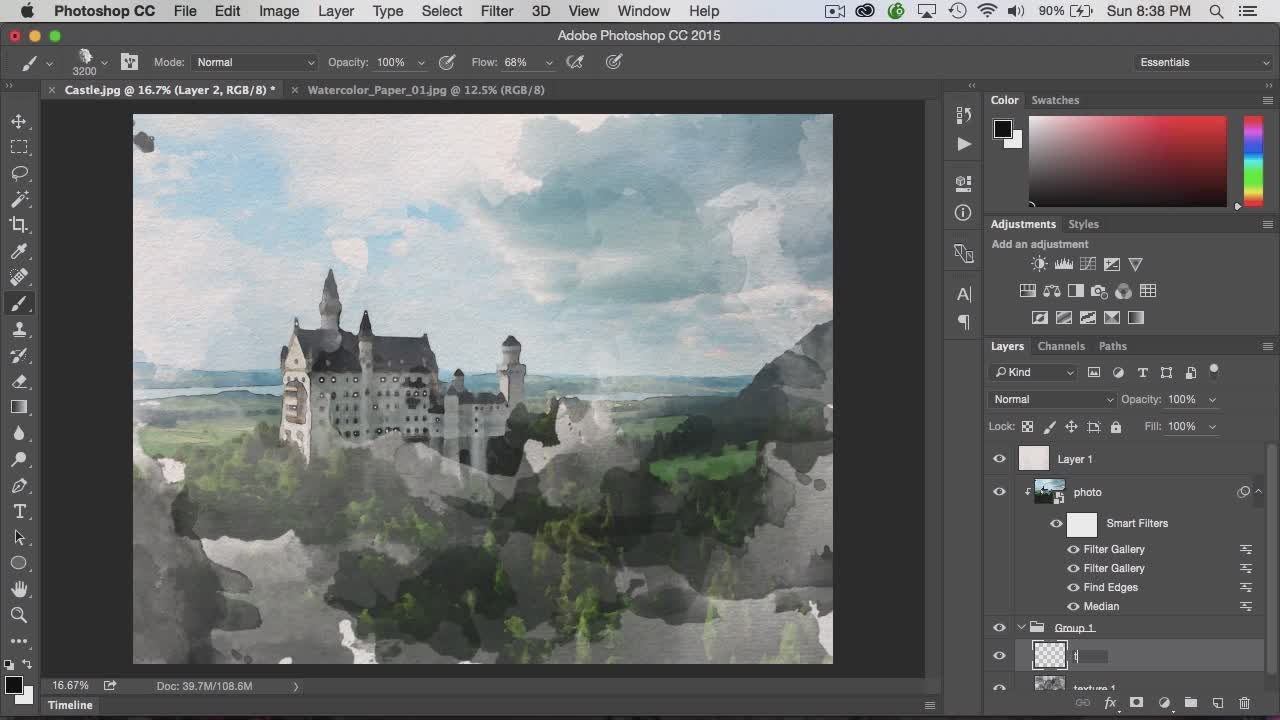Select the Zoom tool
The width and height of the screenshot is (1280, 720).
(19, 615)
